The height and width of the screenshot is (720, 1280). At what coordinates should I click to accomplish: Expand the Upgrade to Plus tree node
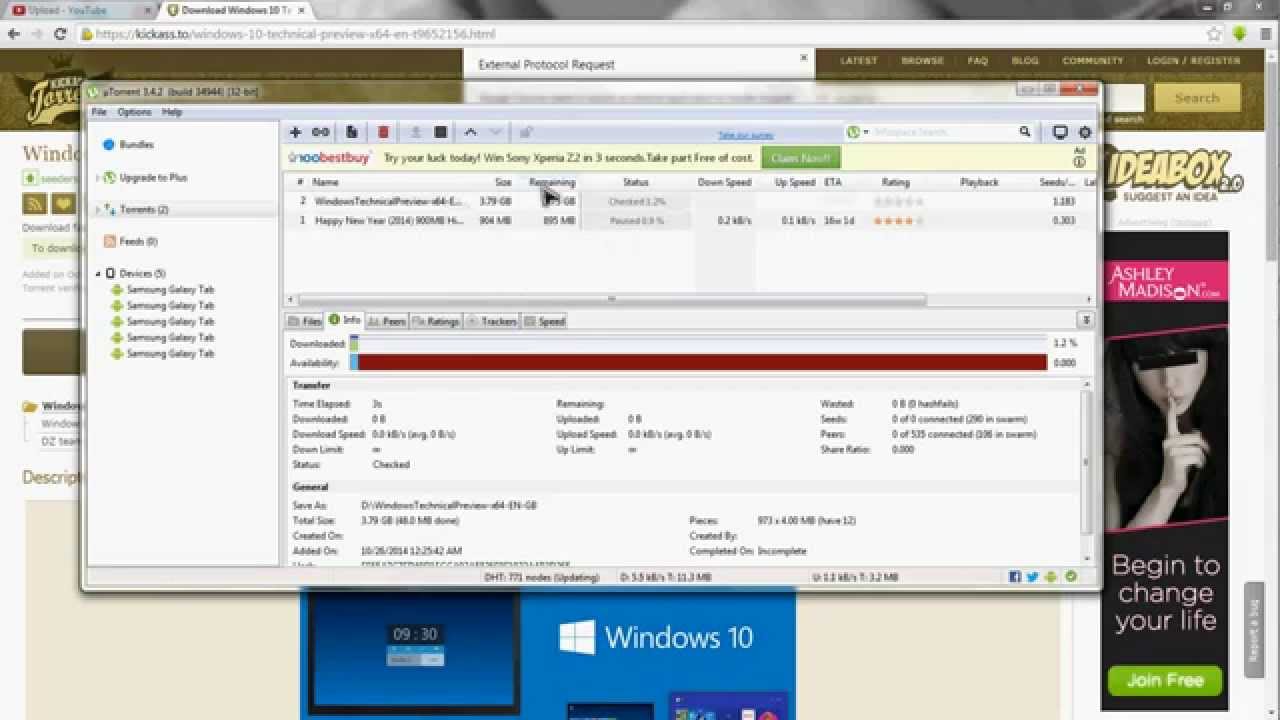pos(97,177)
